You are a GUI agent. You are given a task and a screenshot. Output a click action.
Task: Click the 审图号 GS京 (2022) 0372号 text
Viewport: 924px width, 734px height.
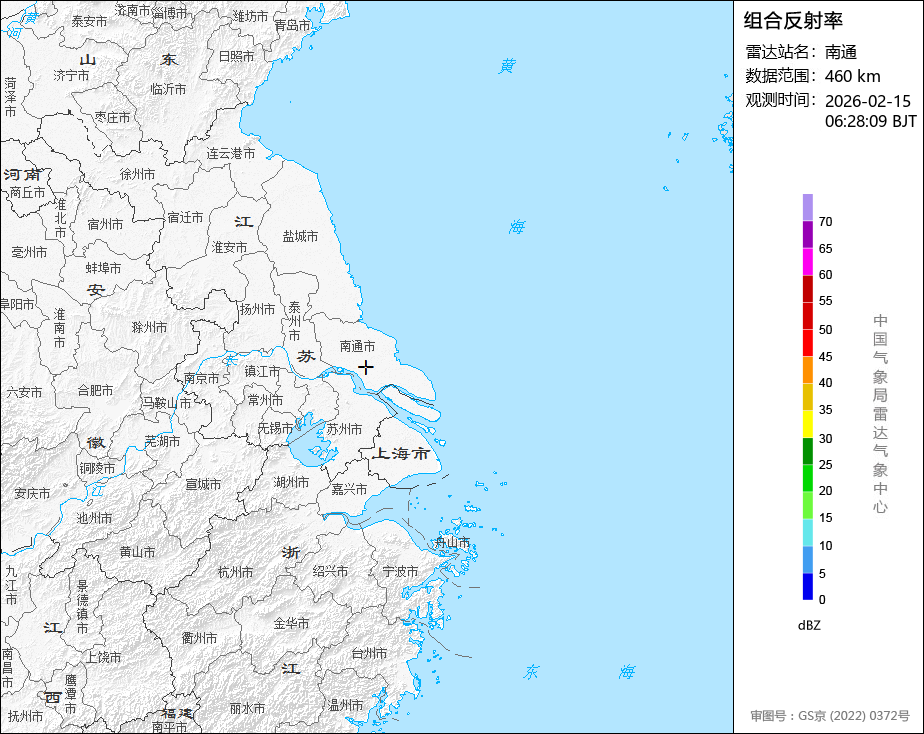click(x=830, y=716)
